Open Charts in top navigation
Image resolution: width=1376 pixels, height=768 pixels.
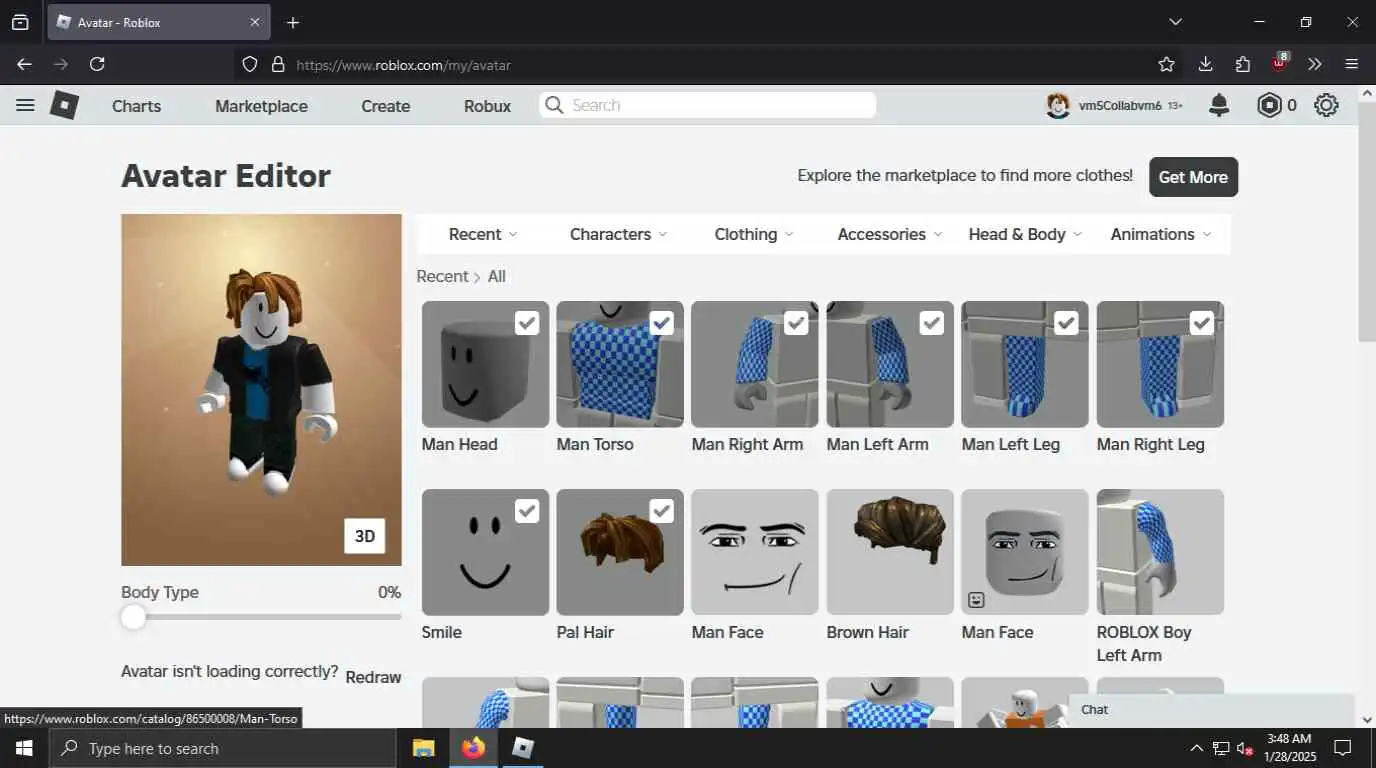pos(136,106)
